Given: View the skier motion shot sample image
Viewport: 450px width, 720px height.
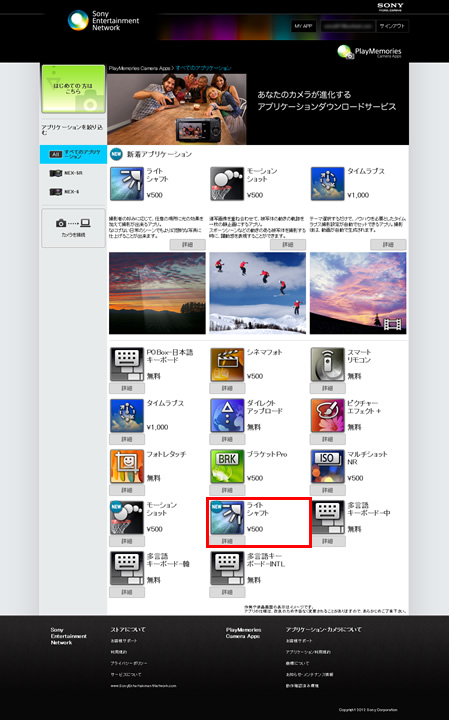Looking at the screenshot, I should [258, 293].
